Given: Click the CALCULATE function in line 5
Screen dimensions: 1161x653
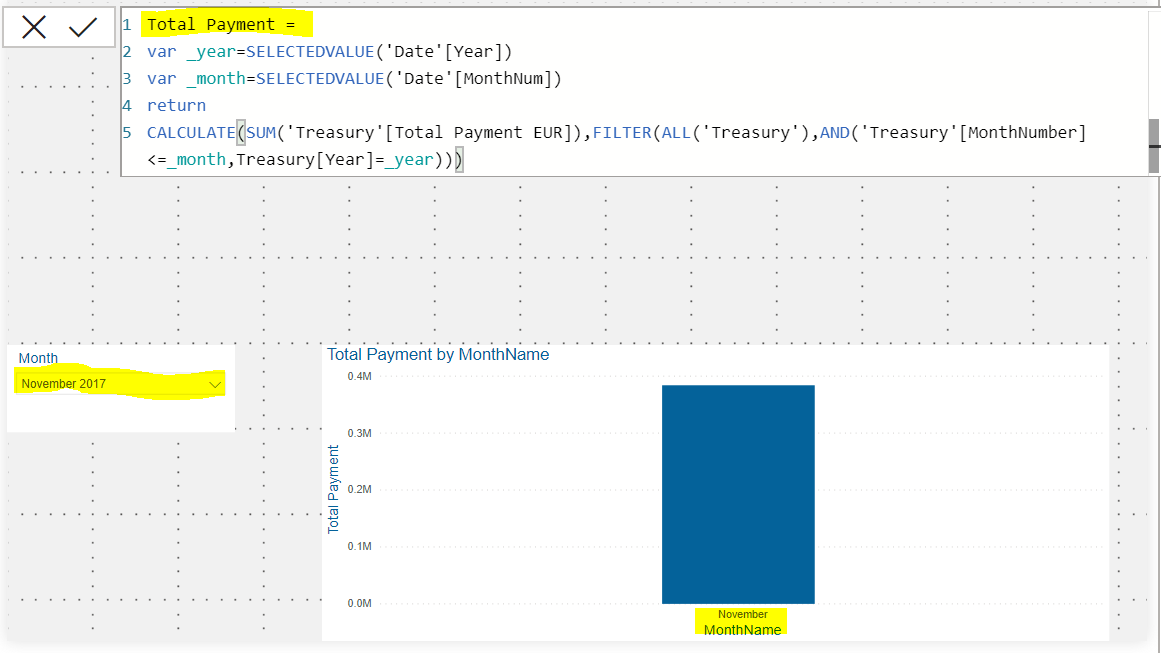Looking at the screenshot, I should (x=191, y=133).
